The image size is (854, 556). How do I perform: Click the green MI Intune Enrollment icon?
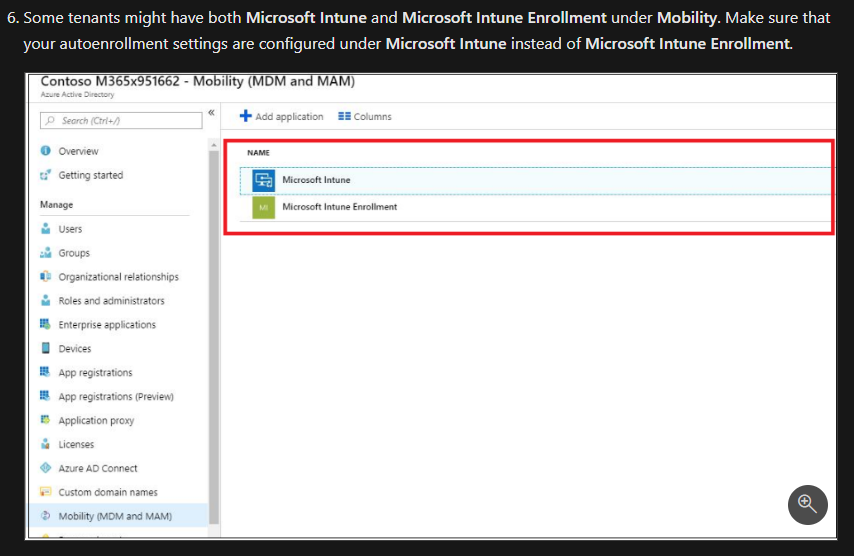(x=264, y=207)
